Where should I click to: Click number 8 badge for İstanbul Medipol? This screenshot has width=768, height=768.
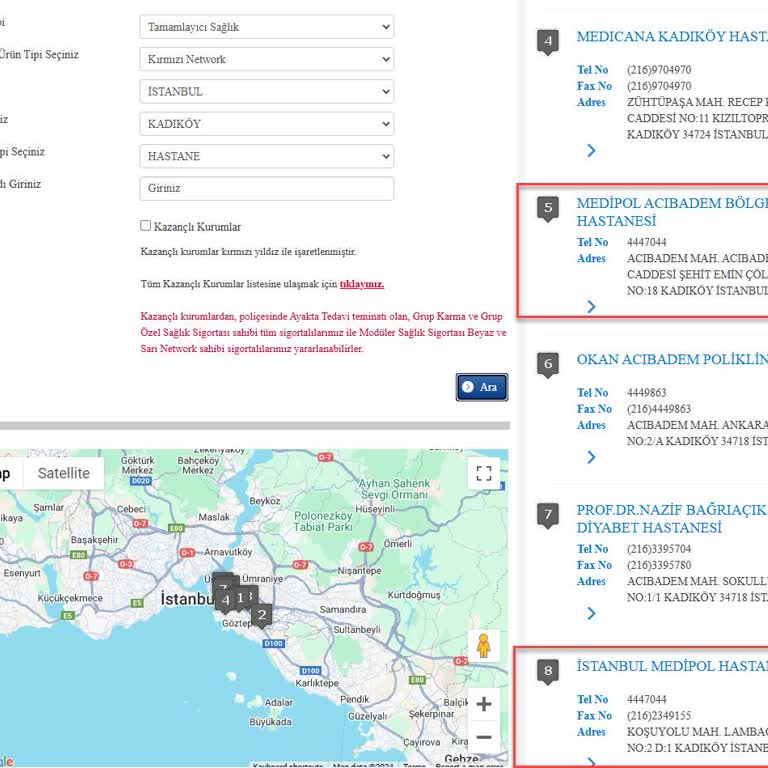coord(547,671)
